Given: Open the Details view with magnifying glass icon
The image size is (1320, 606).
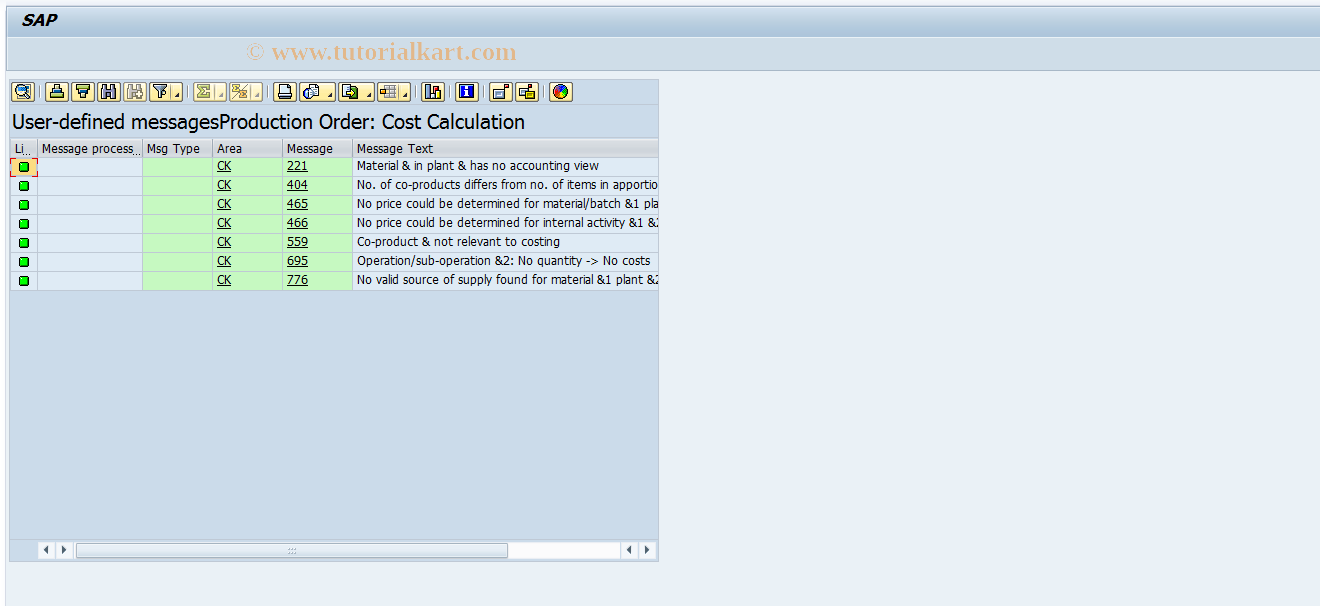Looking at the screenshot, I should coord(21,92).
